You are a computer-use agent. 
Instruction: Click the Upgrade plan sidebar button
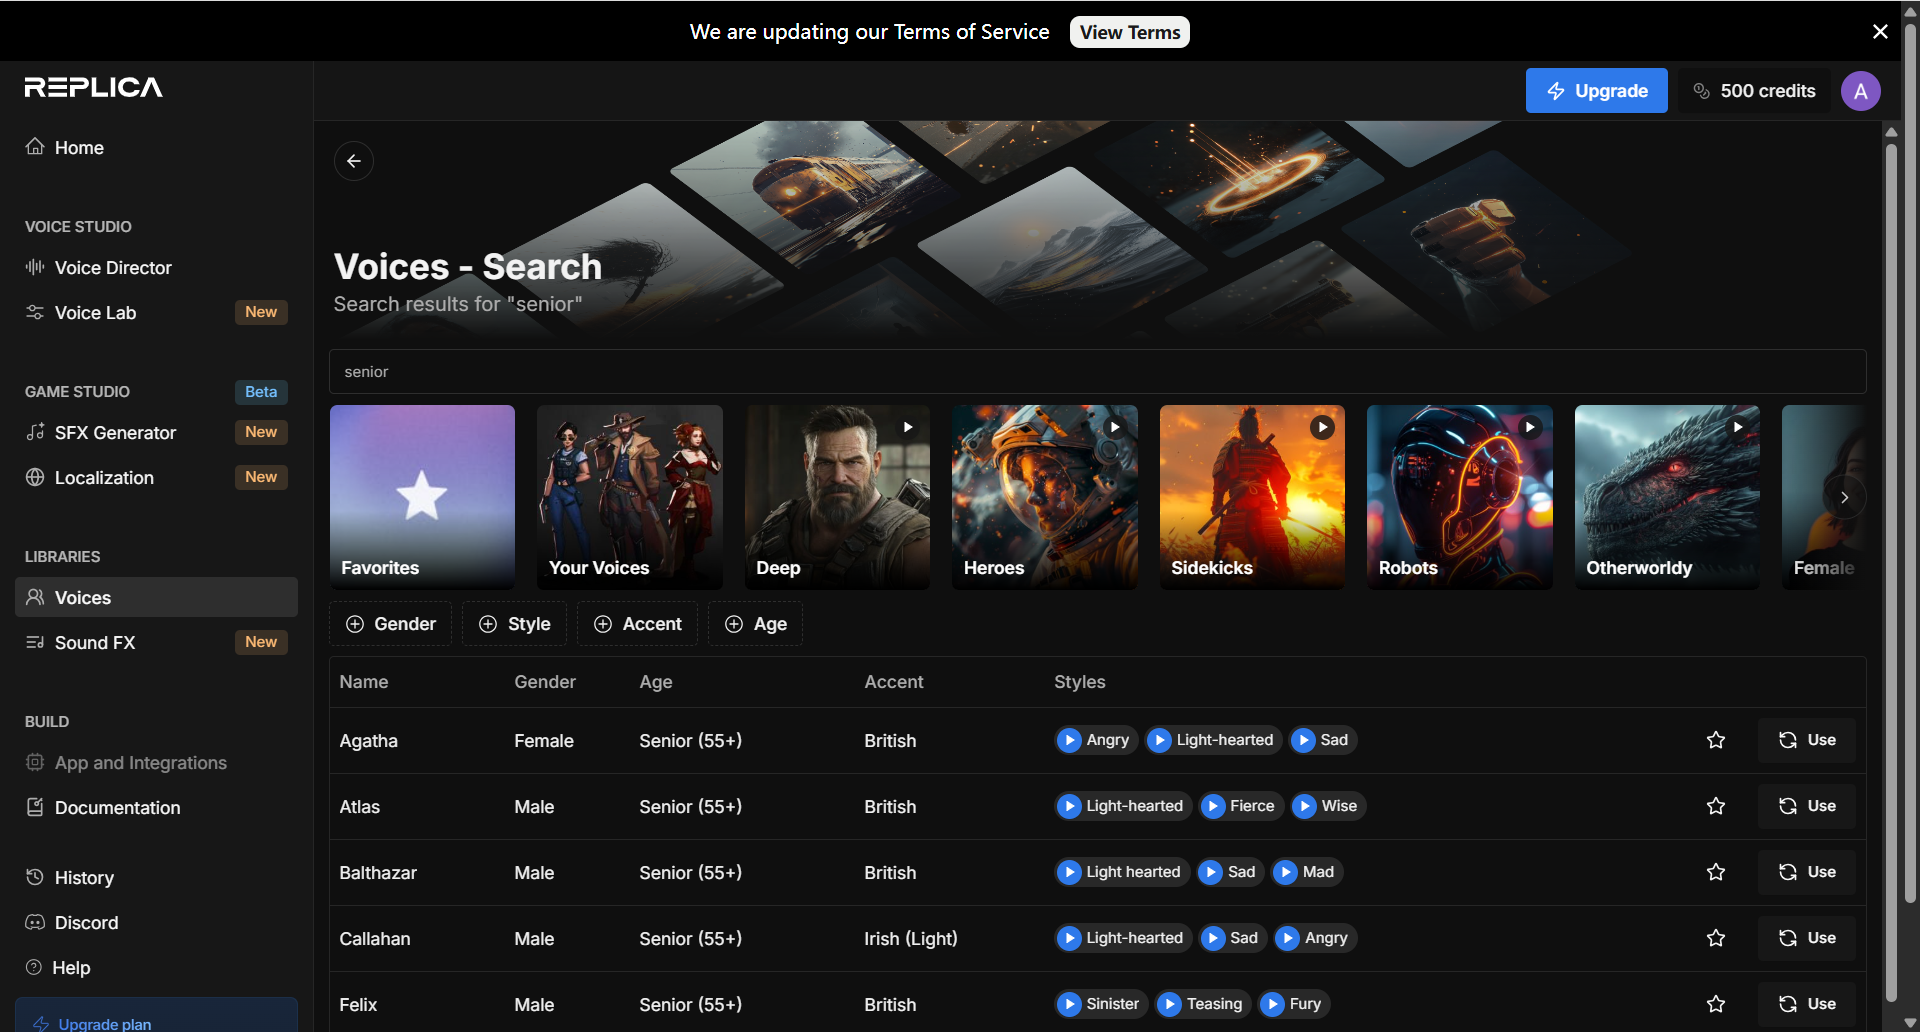pos(156,1016)
